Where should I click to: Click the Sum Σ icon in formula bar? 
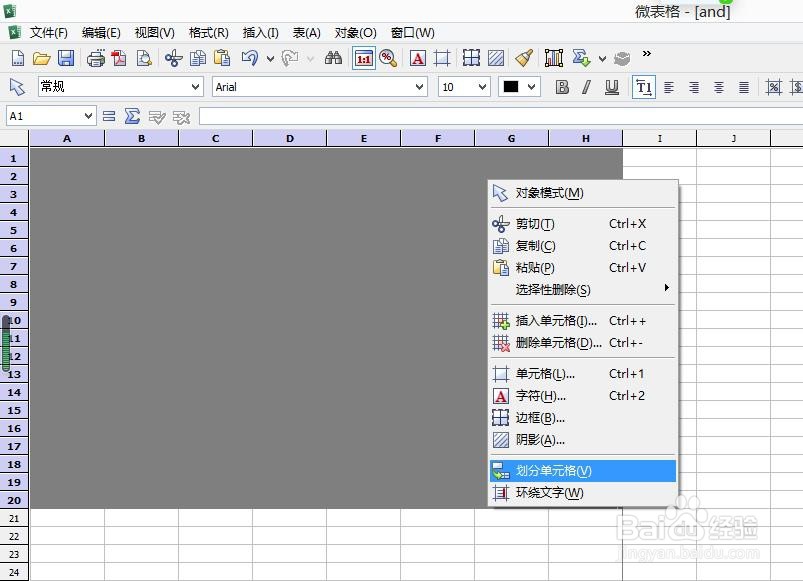133,116
